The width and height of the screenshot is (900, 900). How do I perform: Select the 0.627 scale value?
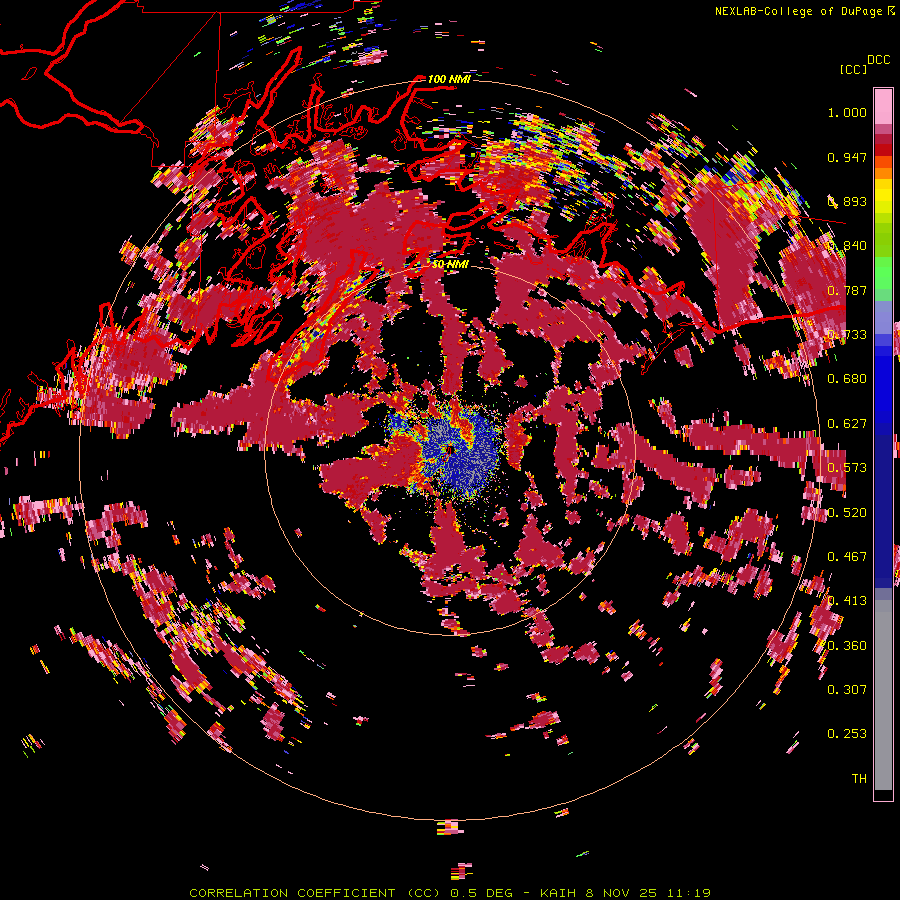847,424
